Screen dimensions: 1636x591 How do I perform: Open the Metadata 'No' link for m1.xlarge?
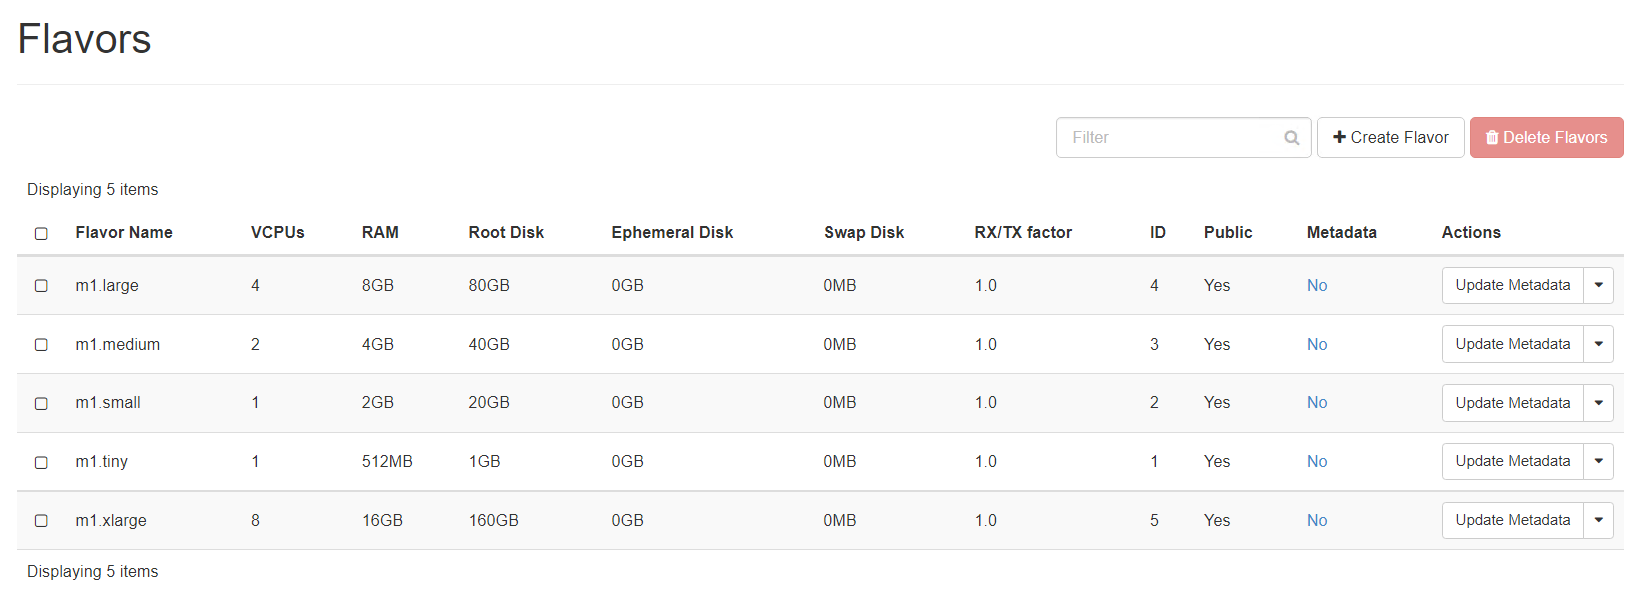tap(1316, 520)
